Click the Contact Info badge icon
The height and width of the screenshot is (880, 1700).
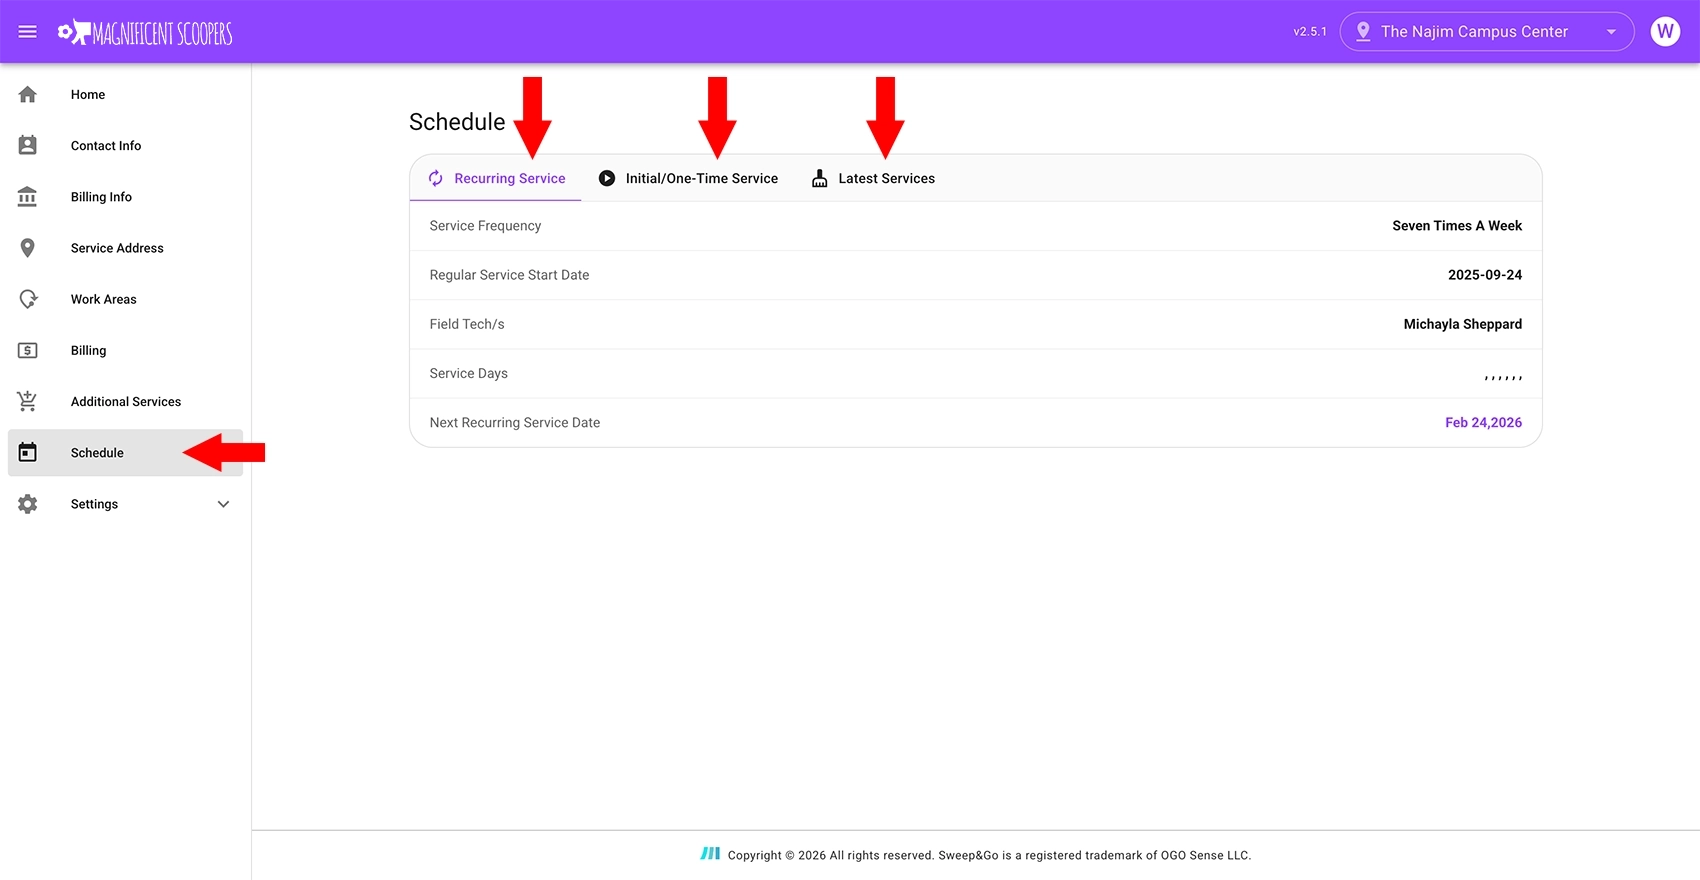(28, 146)
